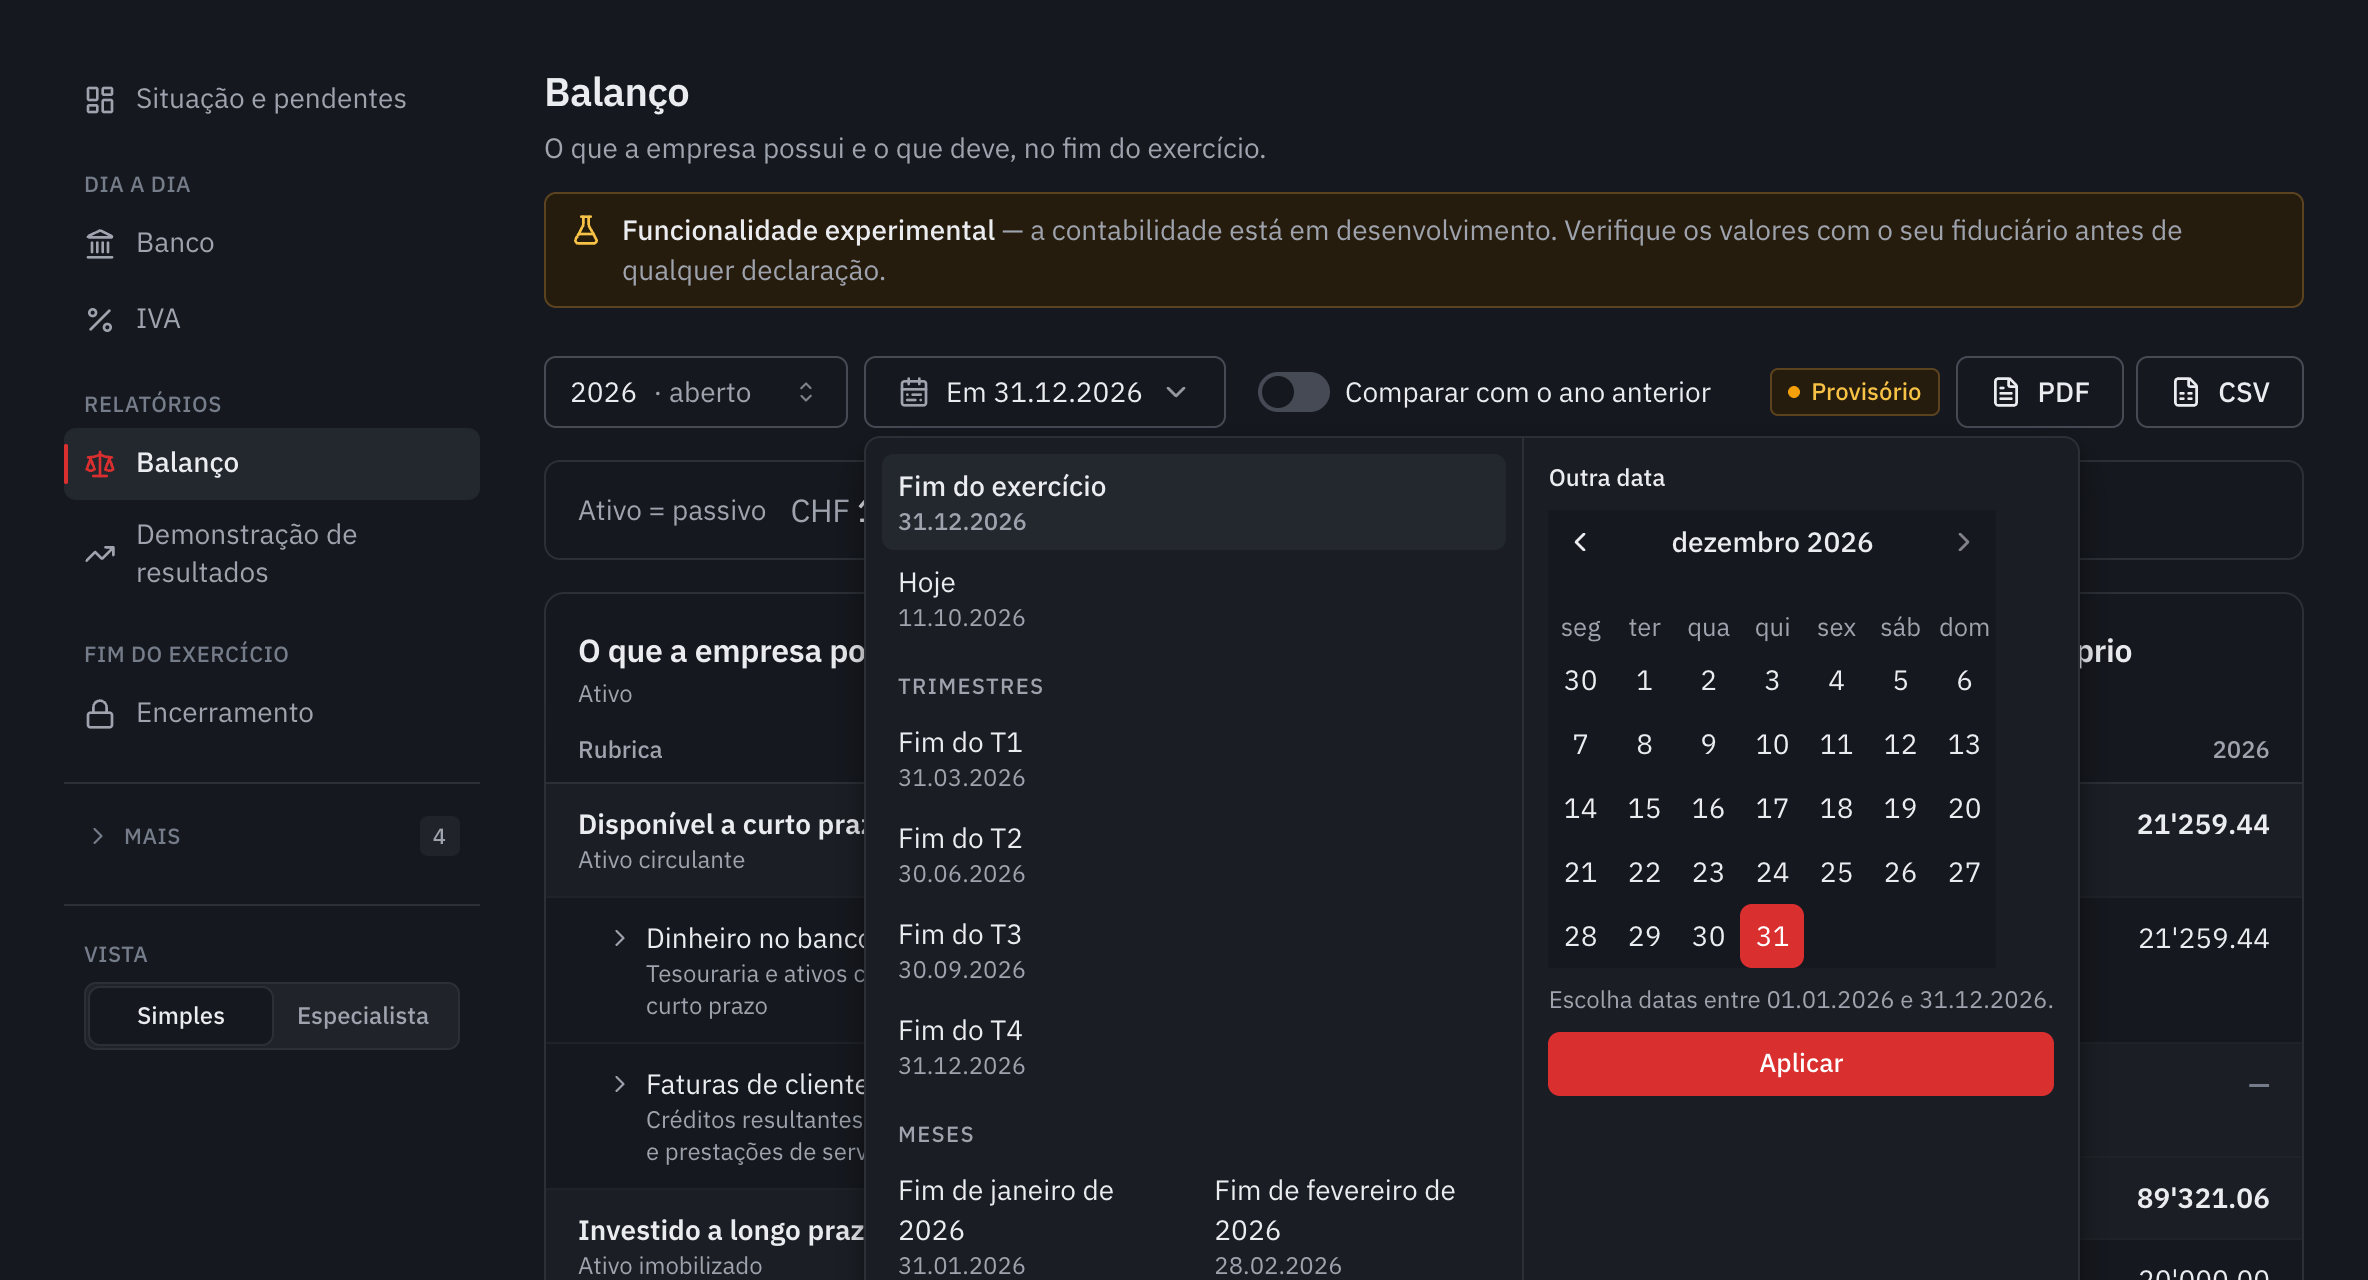Expand the Dinheiro no banco row
This screenshot has width=2368, height=1280.
tap(620, 938)
